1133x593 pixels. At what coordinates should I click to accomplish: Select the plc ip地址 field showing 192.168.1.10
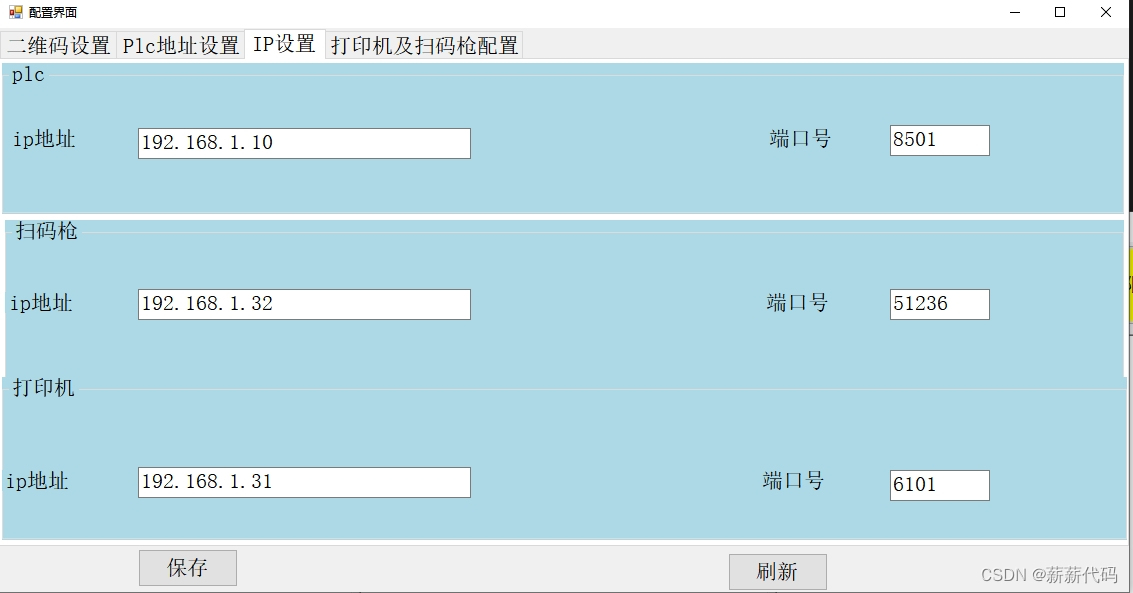tap(304, 143)
